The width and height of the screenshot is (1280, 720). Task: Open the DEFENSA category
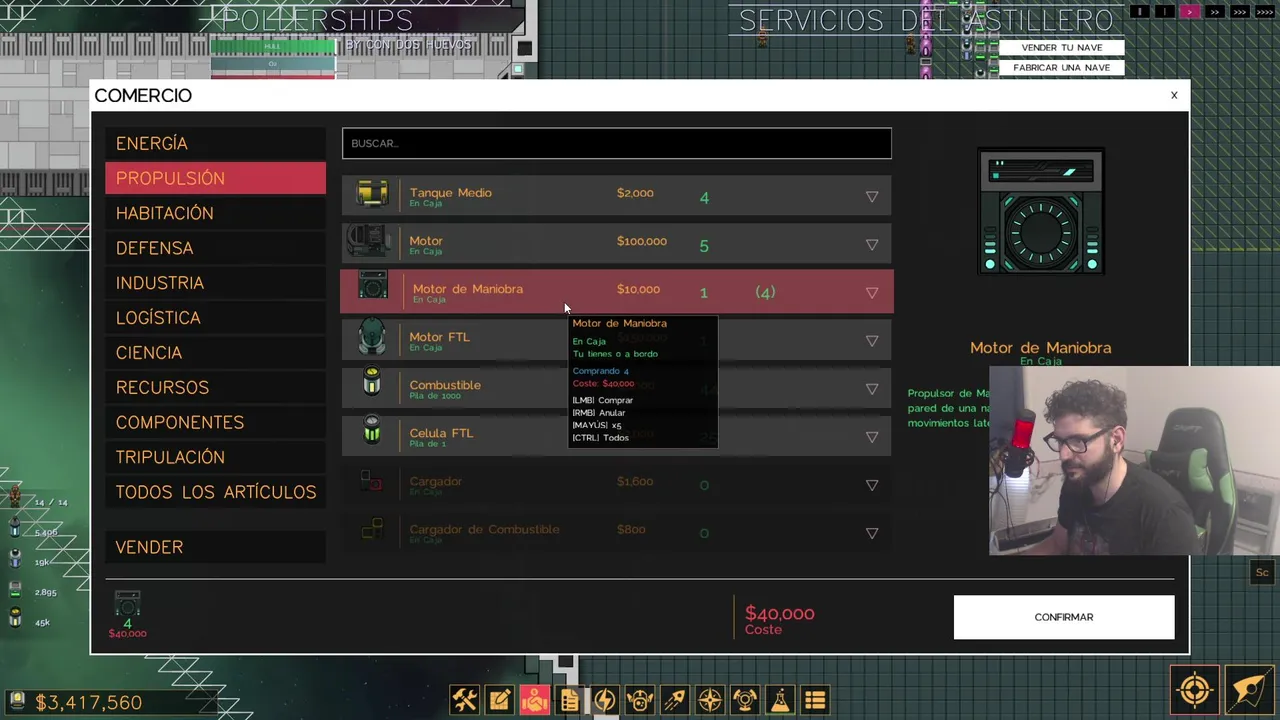[215, 248]
